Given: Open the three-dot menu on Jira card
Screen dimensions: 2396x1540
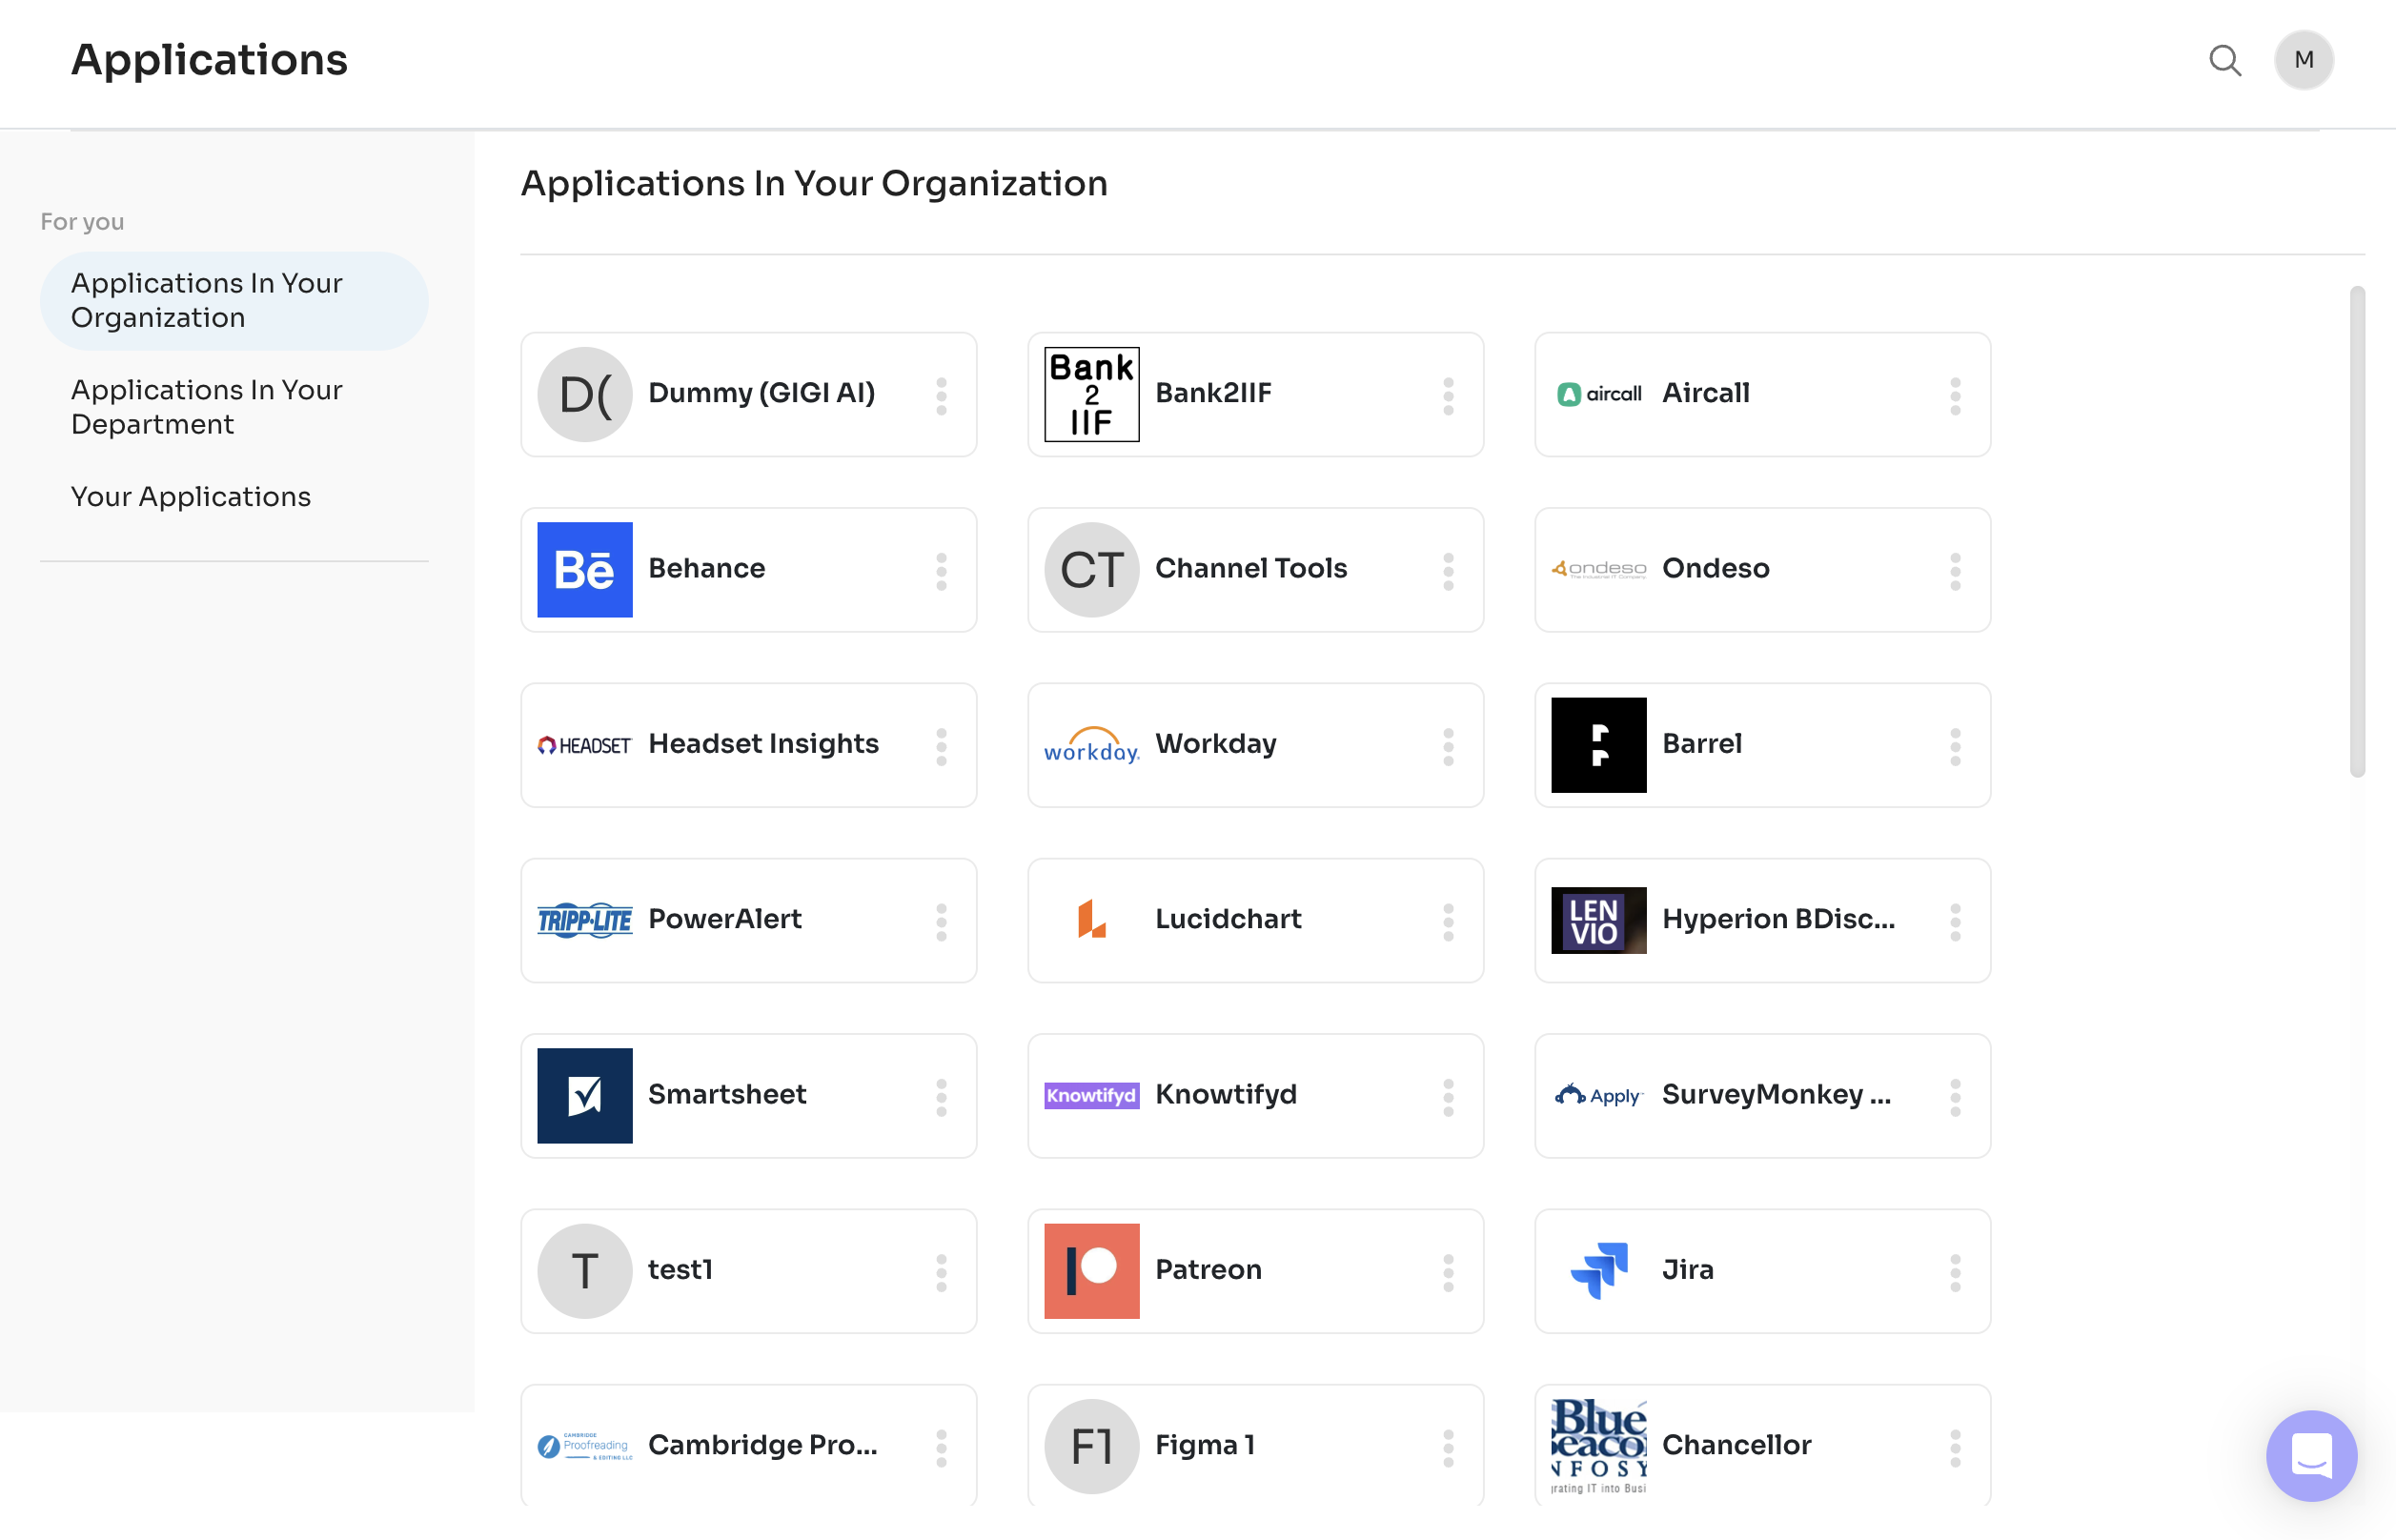Looking at the screenshot, I should tap(1955, 1272).
